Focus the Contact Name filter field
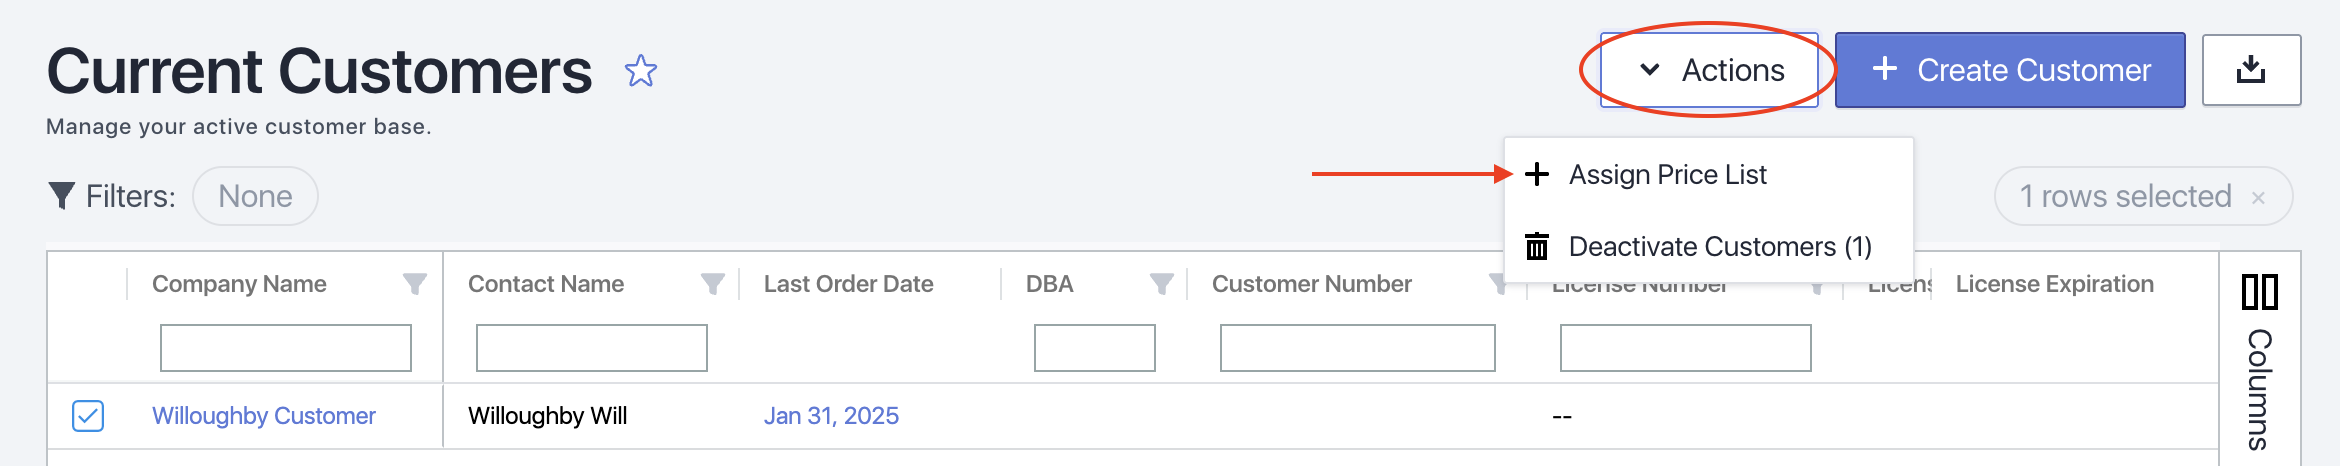 coord(592,348)
